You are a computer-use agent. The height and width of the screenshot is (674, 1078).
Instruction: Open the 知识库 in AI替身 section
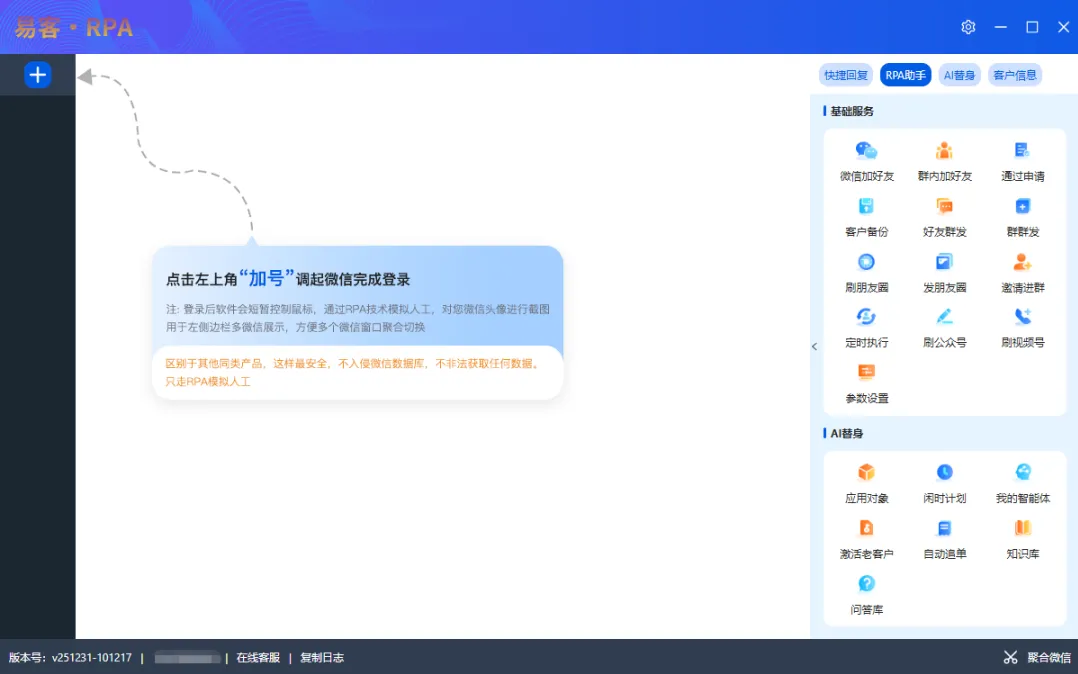pyautogui.click(x=1020, y=538)
